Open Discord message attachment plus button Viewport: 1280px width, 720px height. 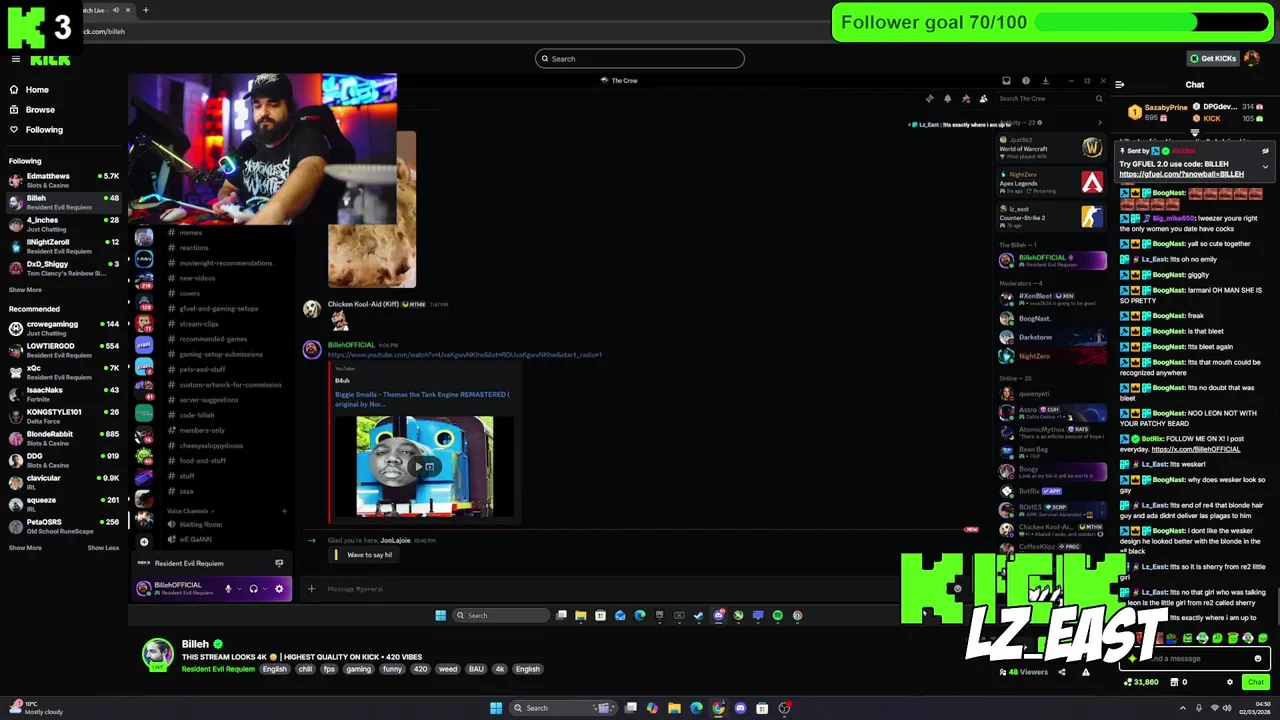coord(311,589)
